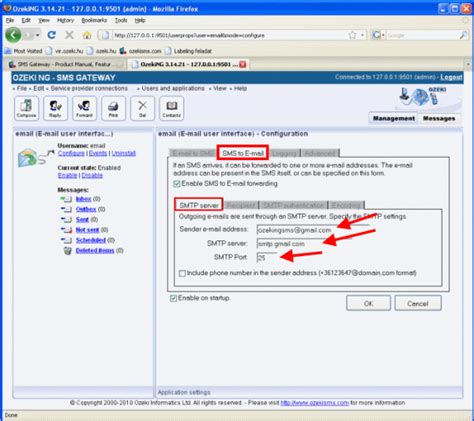Viewport: 474px width, 421px height.
Task: Click the Not sent folder icon
Action: pyautogui.click(x=66, y=230)
